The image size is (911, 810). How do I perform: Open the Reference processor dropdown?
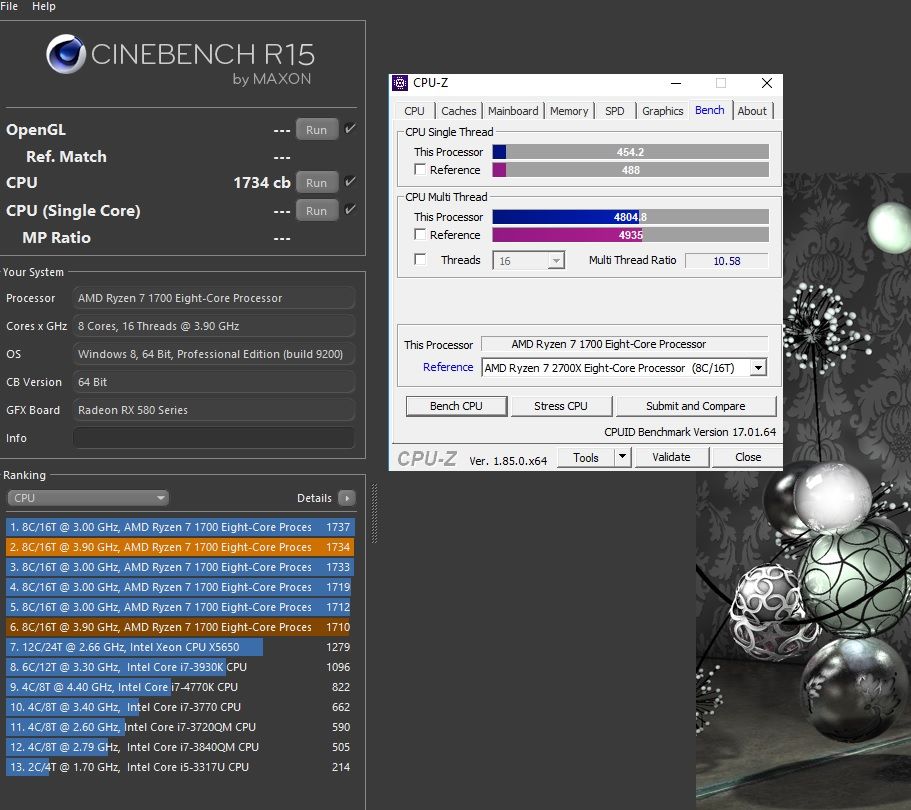pos(758,368)
